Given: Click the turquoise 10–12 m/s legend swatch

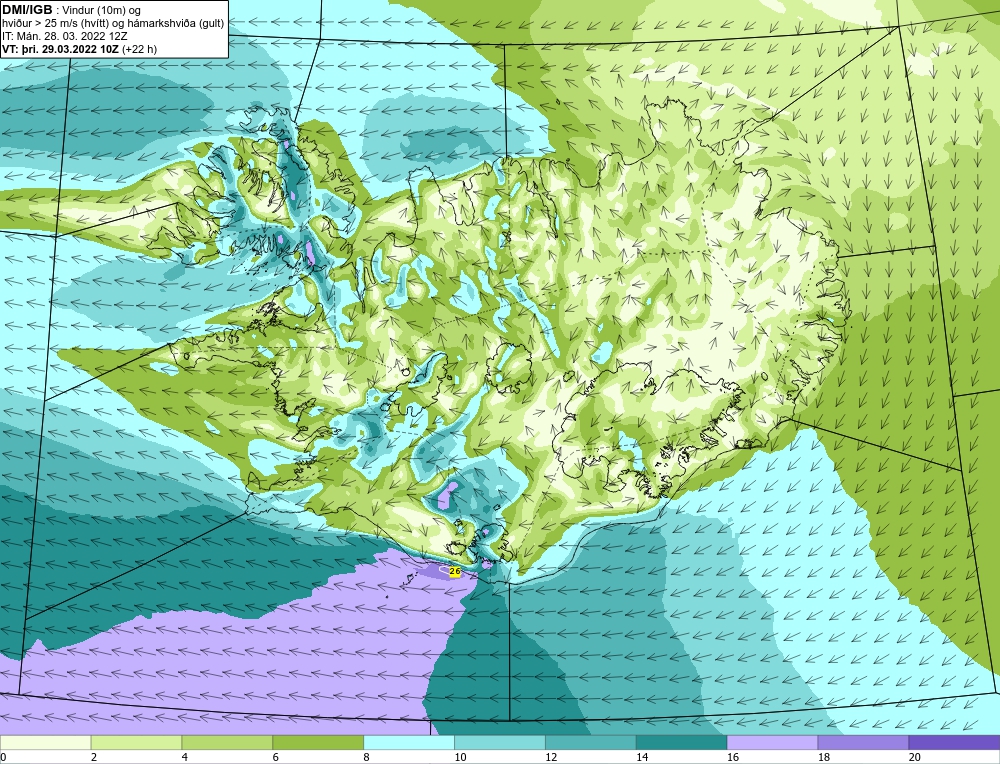Looking at the screenshot, I should point(500,742).
